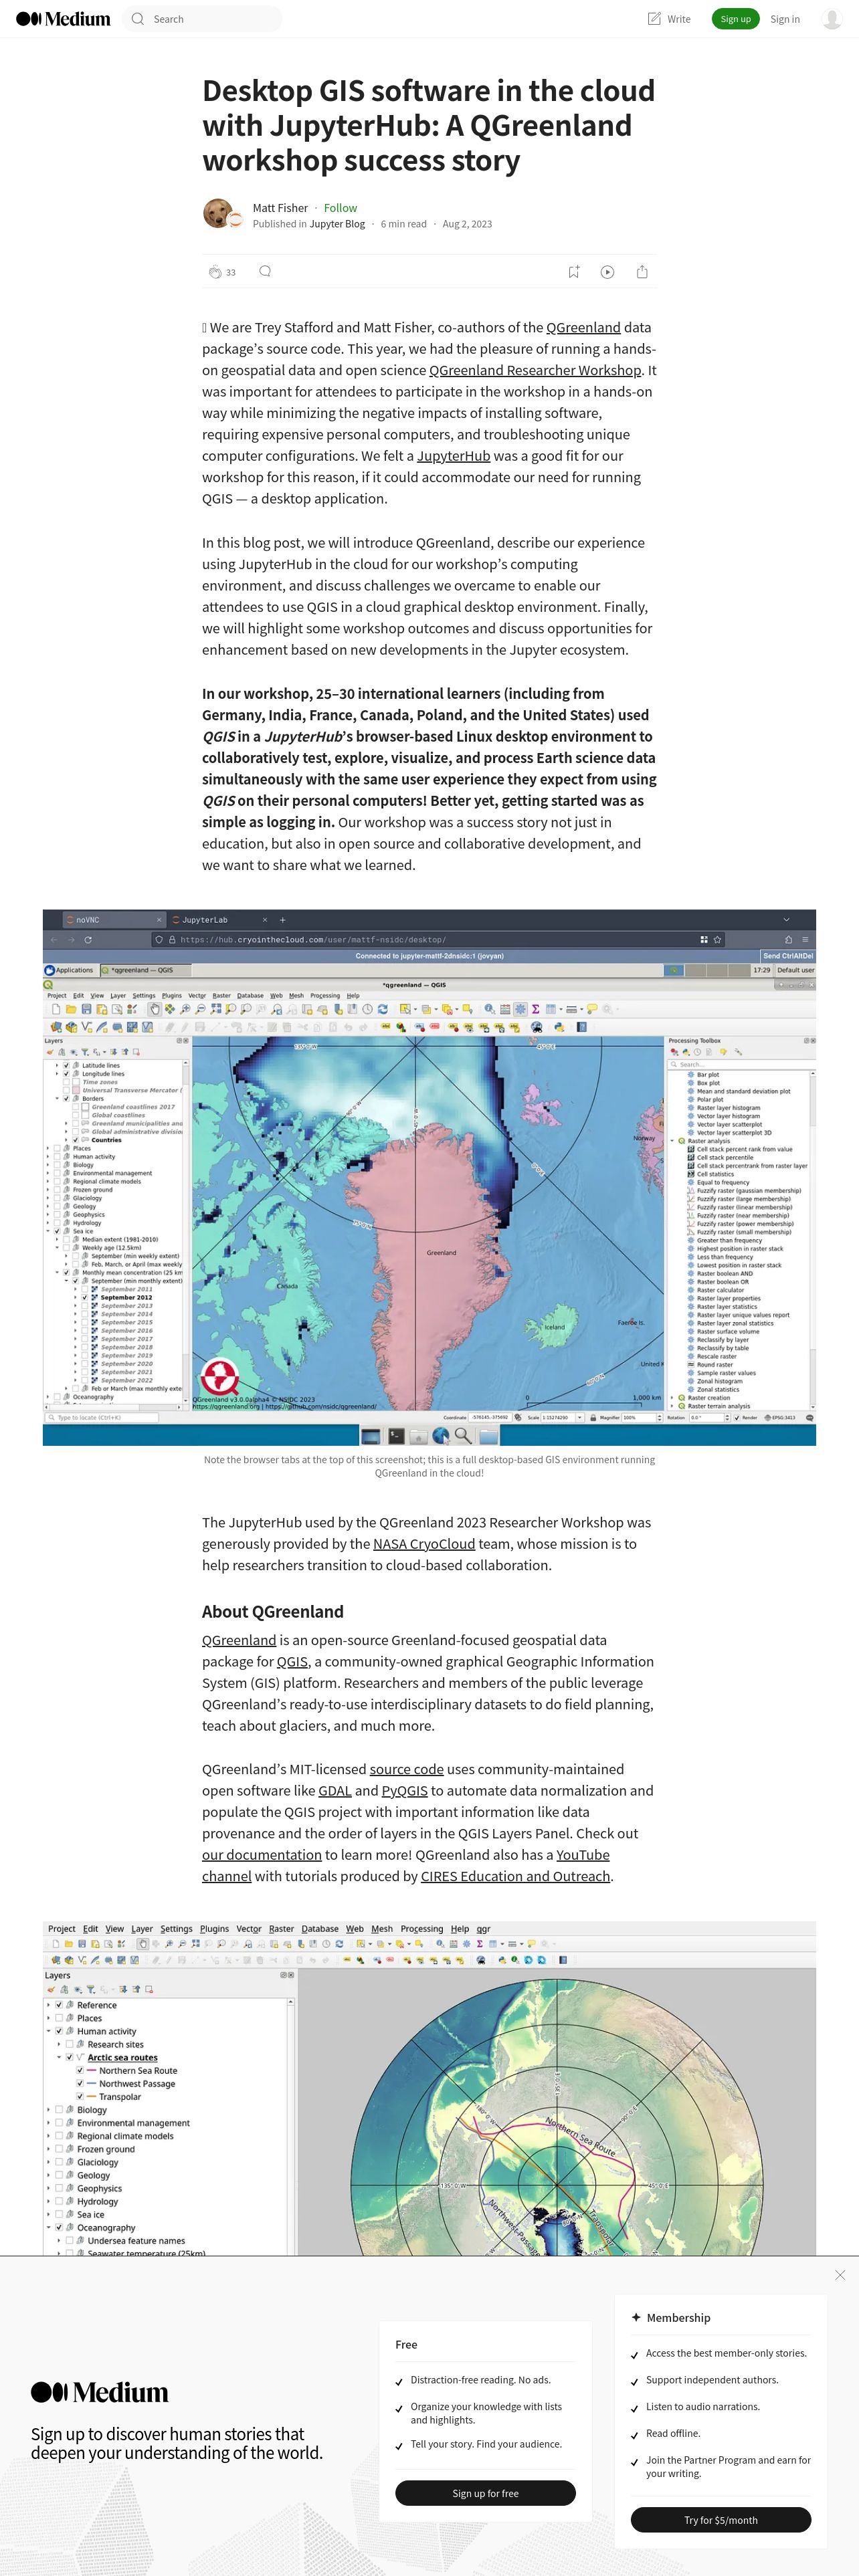Click the Share icon below the byline
Screen dimensions: 859x2576
[x=642, y=272]
